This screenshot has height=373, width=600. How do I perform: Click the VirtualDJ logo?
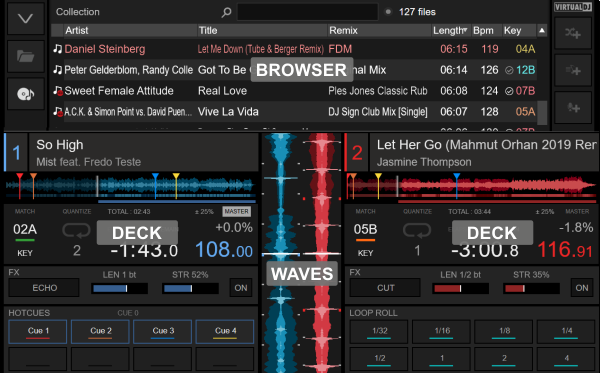(573, 7)
